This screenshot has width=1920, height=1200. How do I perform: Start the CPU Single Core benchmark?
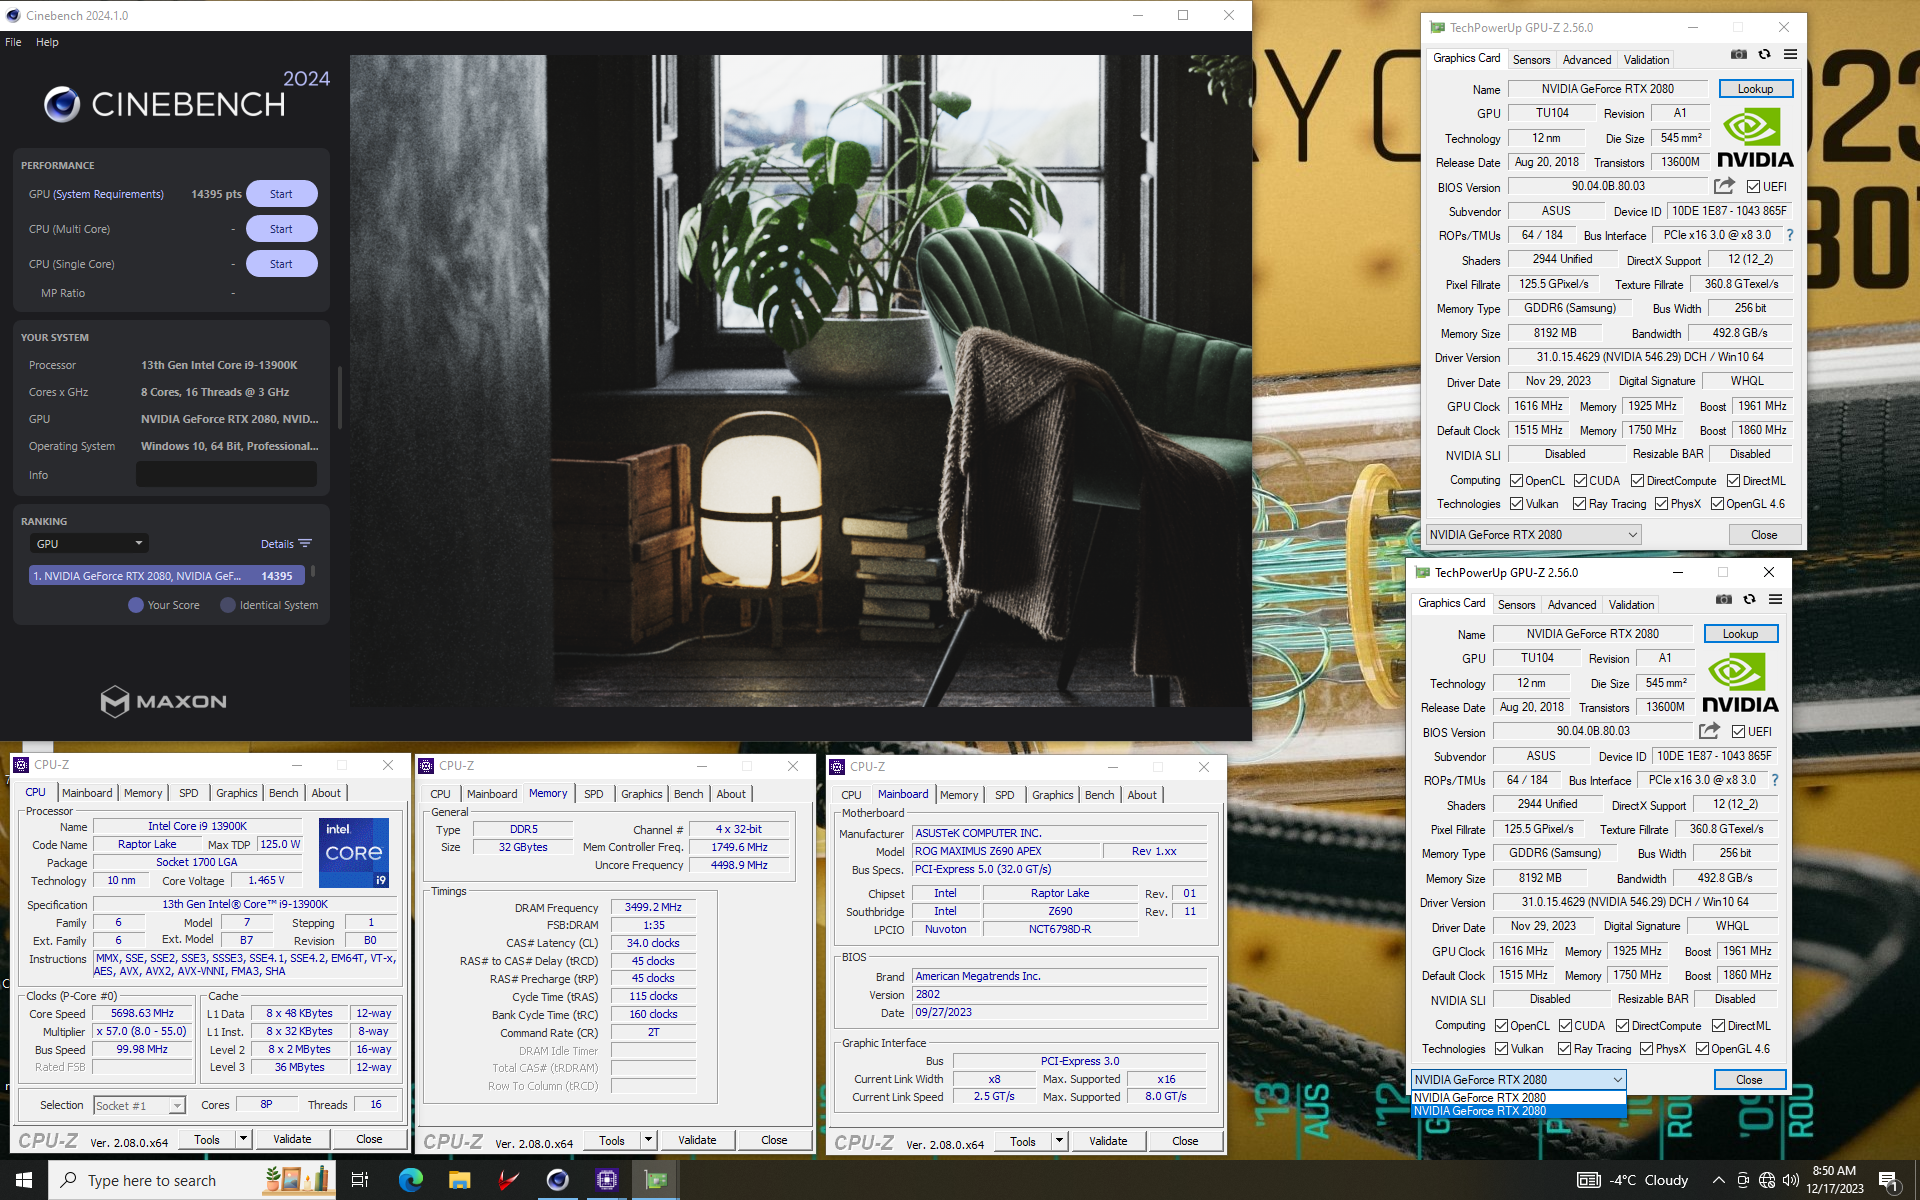[x=281, y=264]
